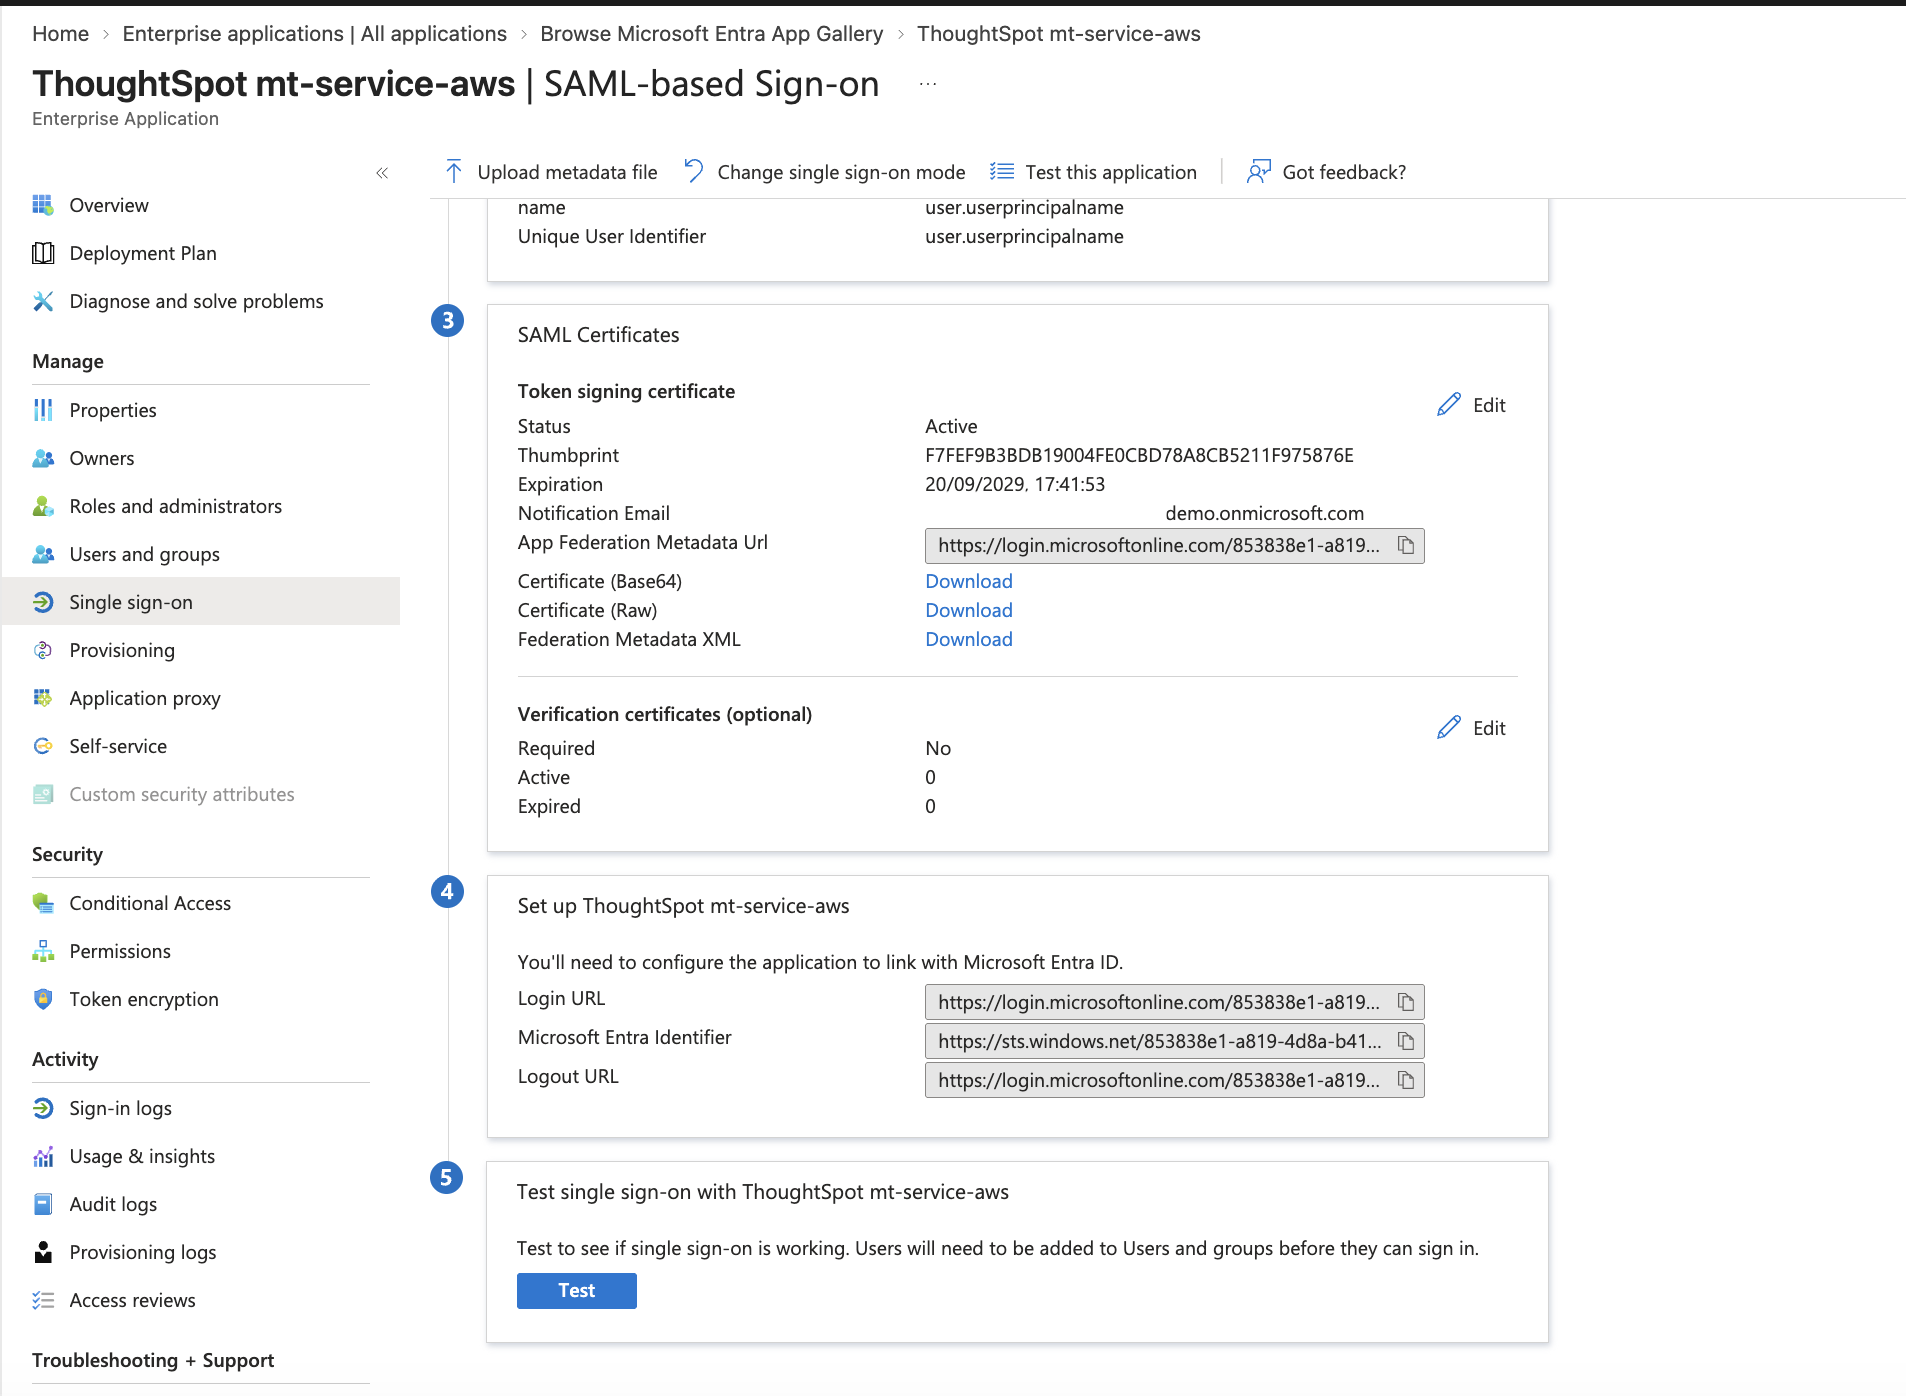This screenshot has width=1906, height=1396.
Task: Copy the Microsoft Entra Identifier value
Action: click(1406, 1041)
